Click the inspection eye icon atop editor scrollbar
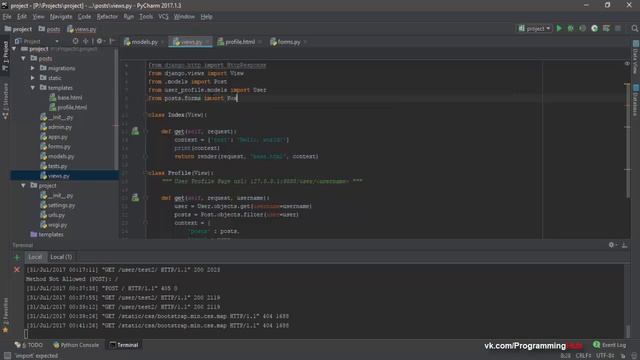 point(627,64)
